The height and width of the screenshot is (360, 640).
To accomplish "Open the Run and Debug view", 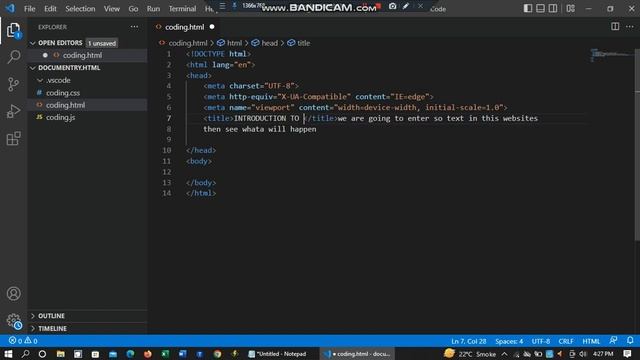I will pos(13,111).
